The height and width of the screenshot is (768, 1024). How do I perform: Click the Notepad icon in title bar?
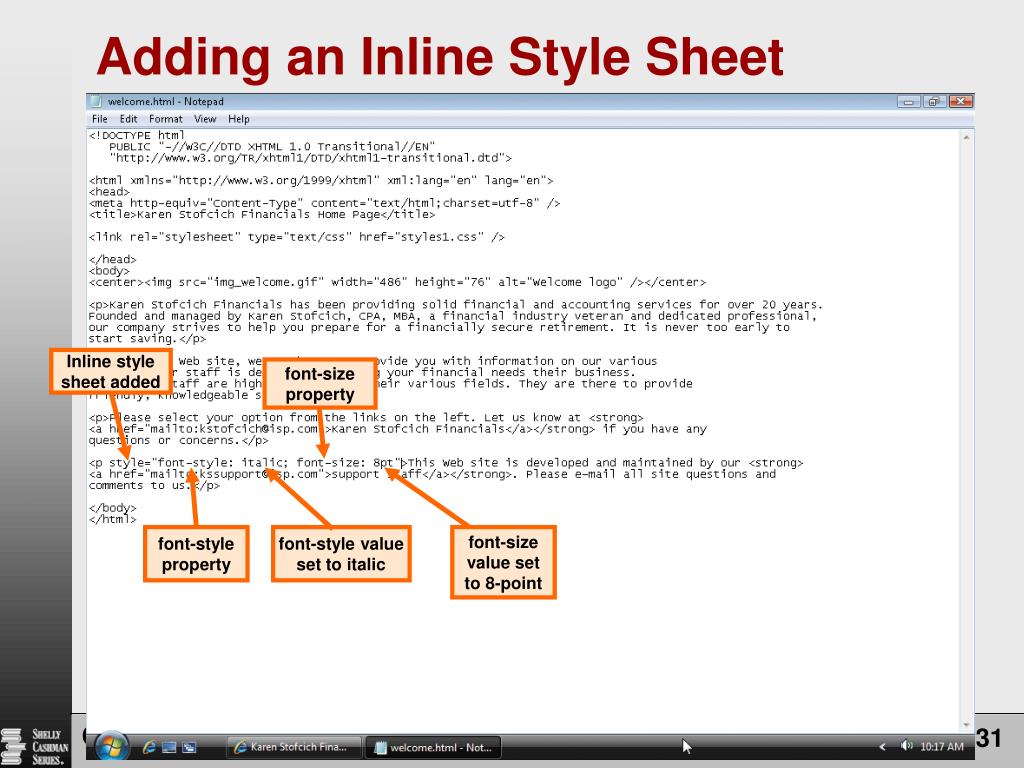tap(96, 101)
